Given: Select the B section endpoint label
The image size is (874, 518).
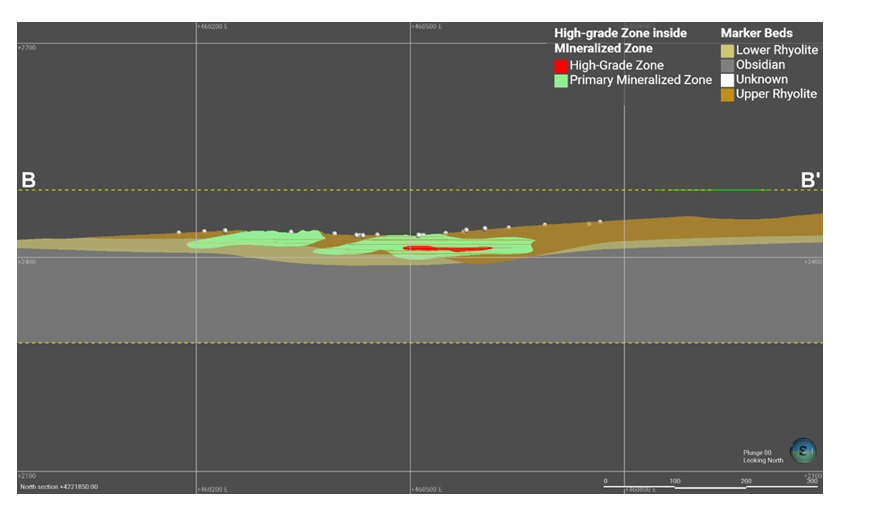Looking at the screenshot, I should click(x=29, y=180).
